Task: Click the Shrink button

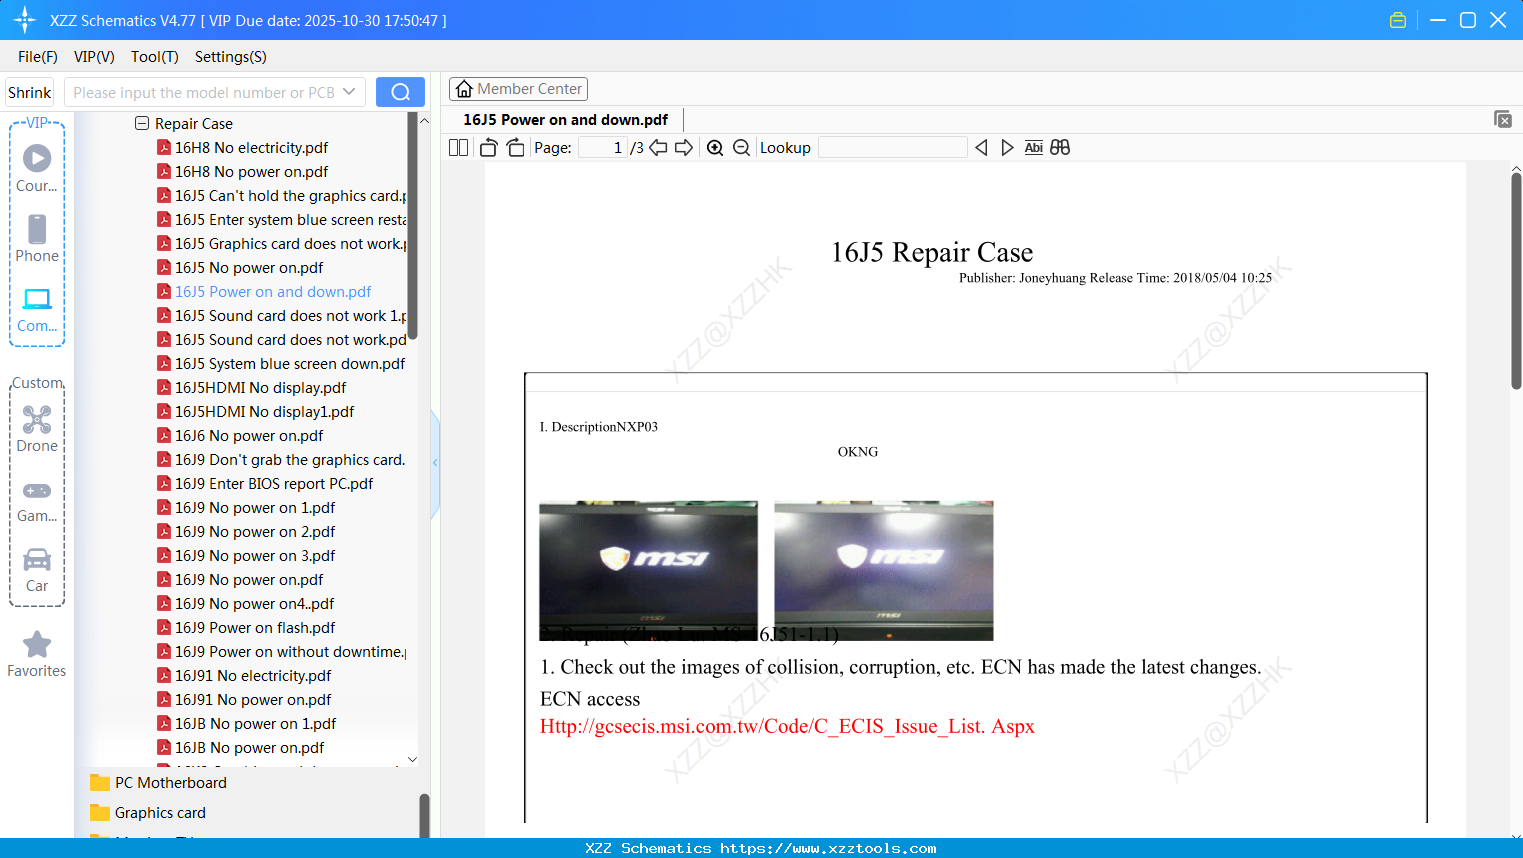Action: [x=30, y=92]
